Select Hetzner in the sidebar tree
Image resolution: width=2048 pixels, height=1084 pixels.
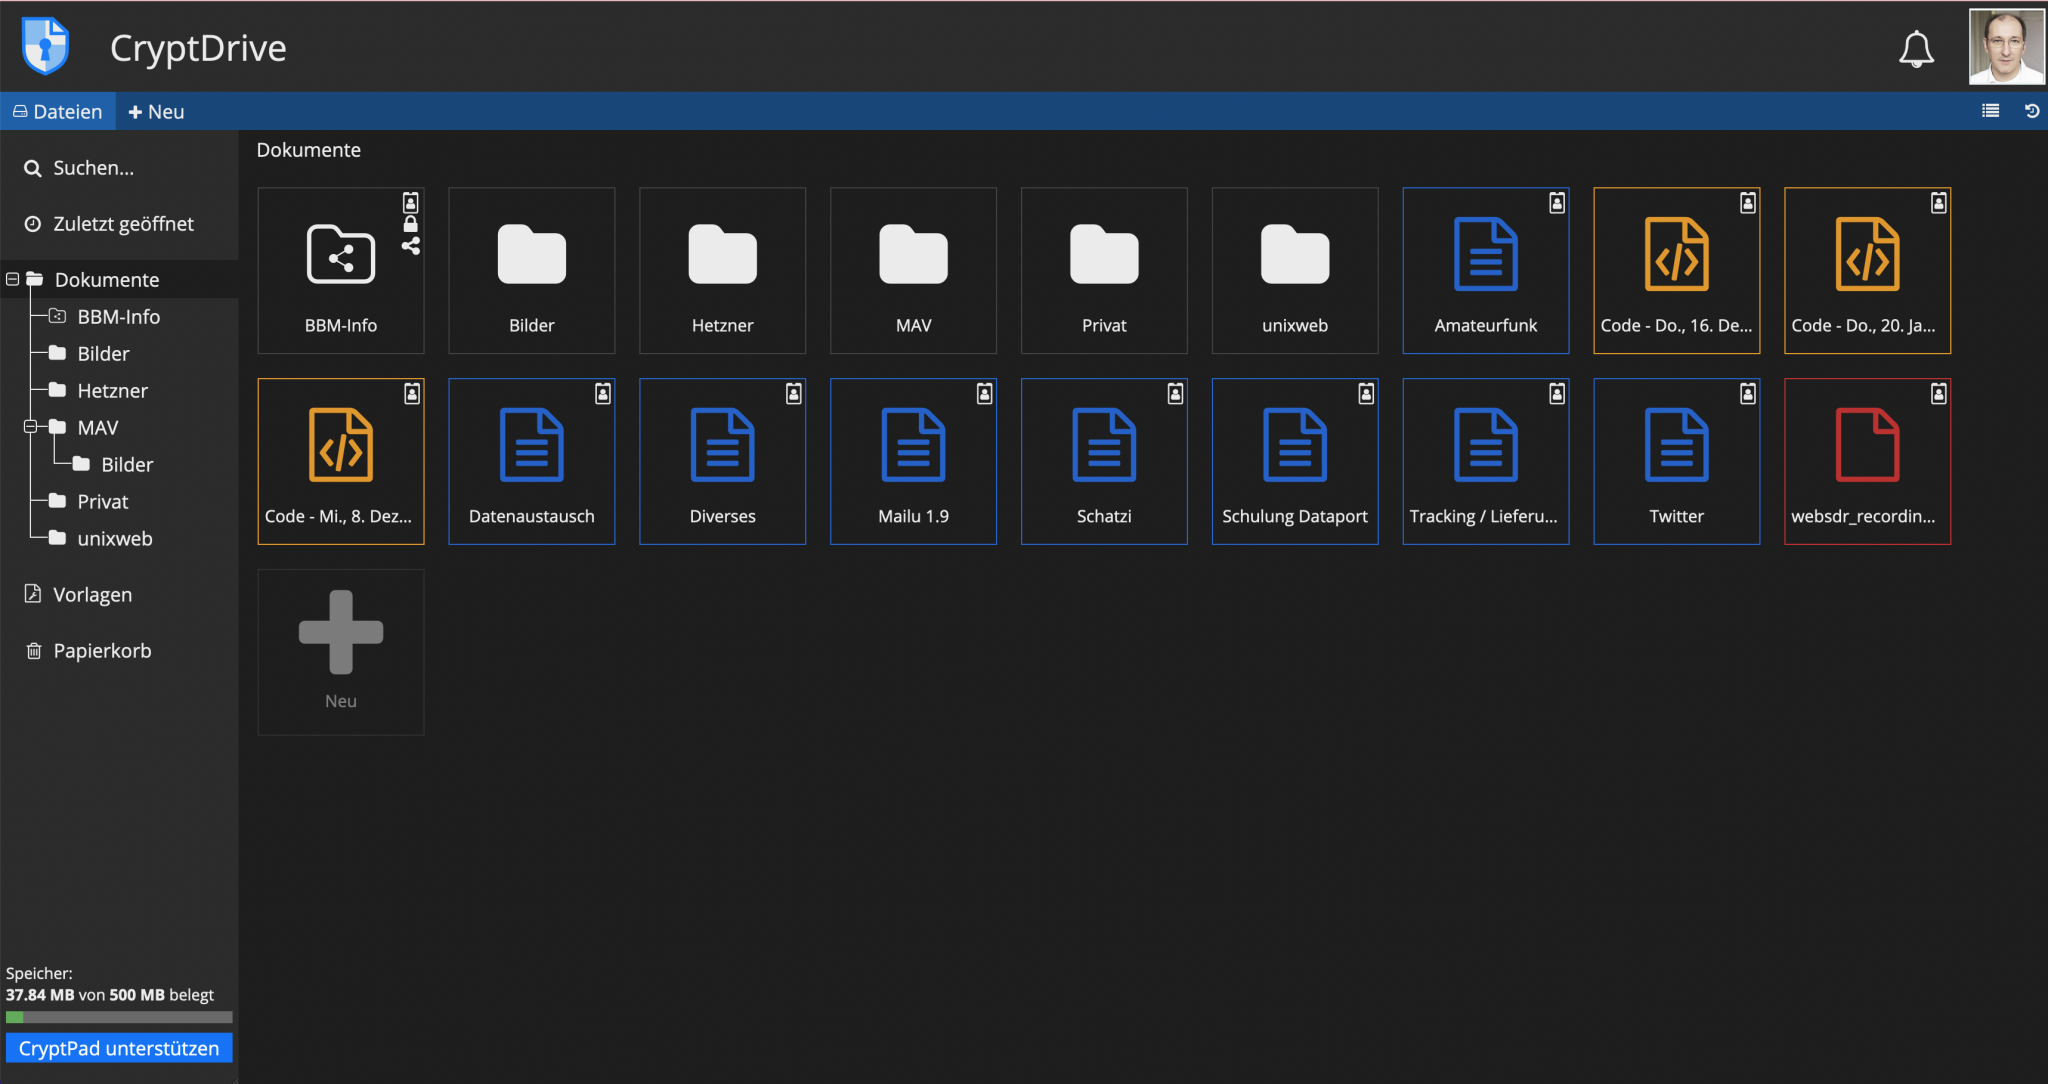(x=112, y=391)
